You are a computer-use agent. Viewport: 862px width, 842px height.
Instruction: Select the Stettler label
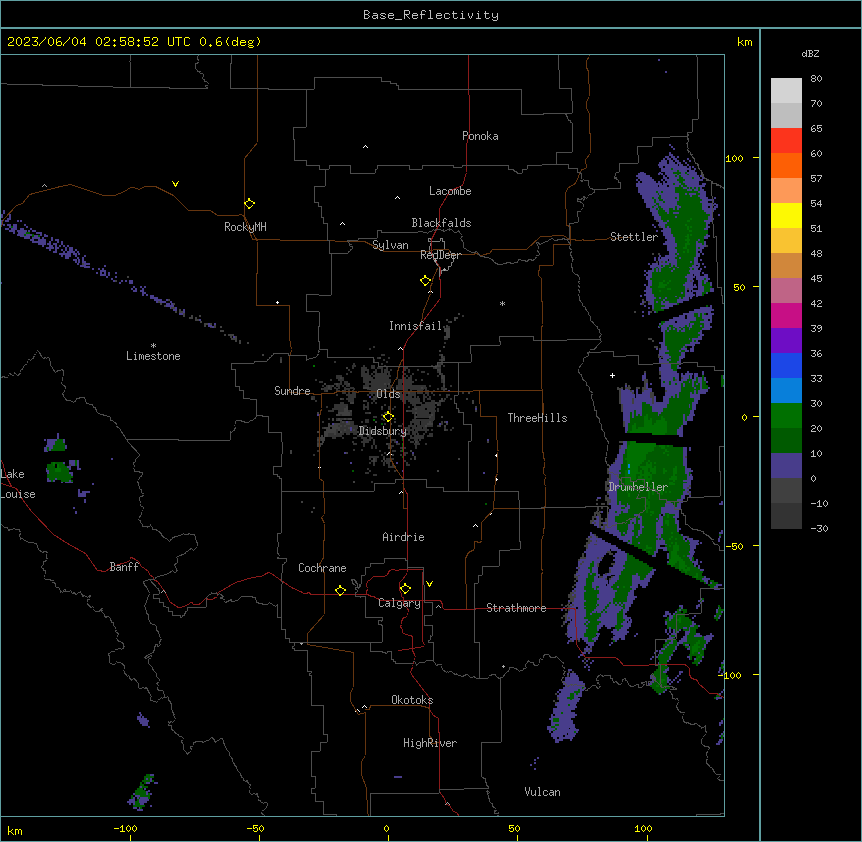coord(634,237)
